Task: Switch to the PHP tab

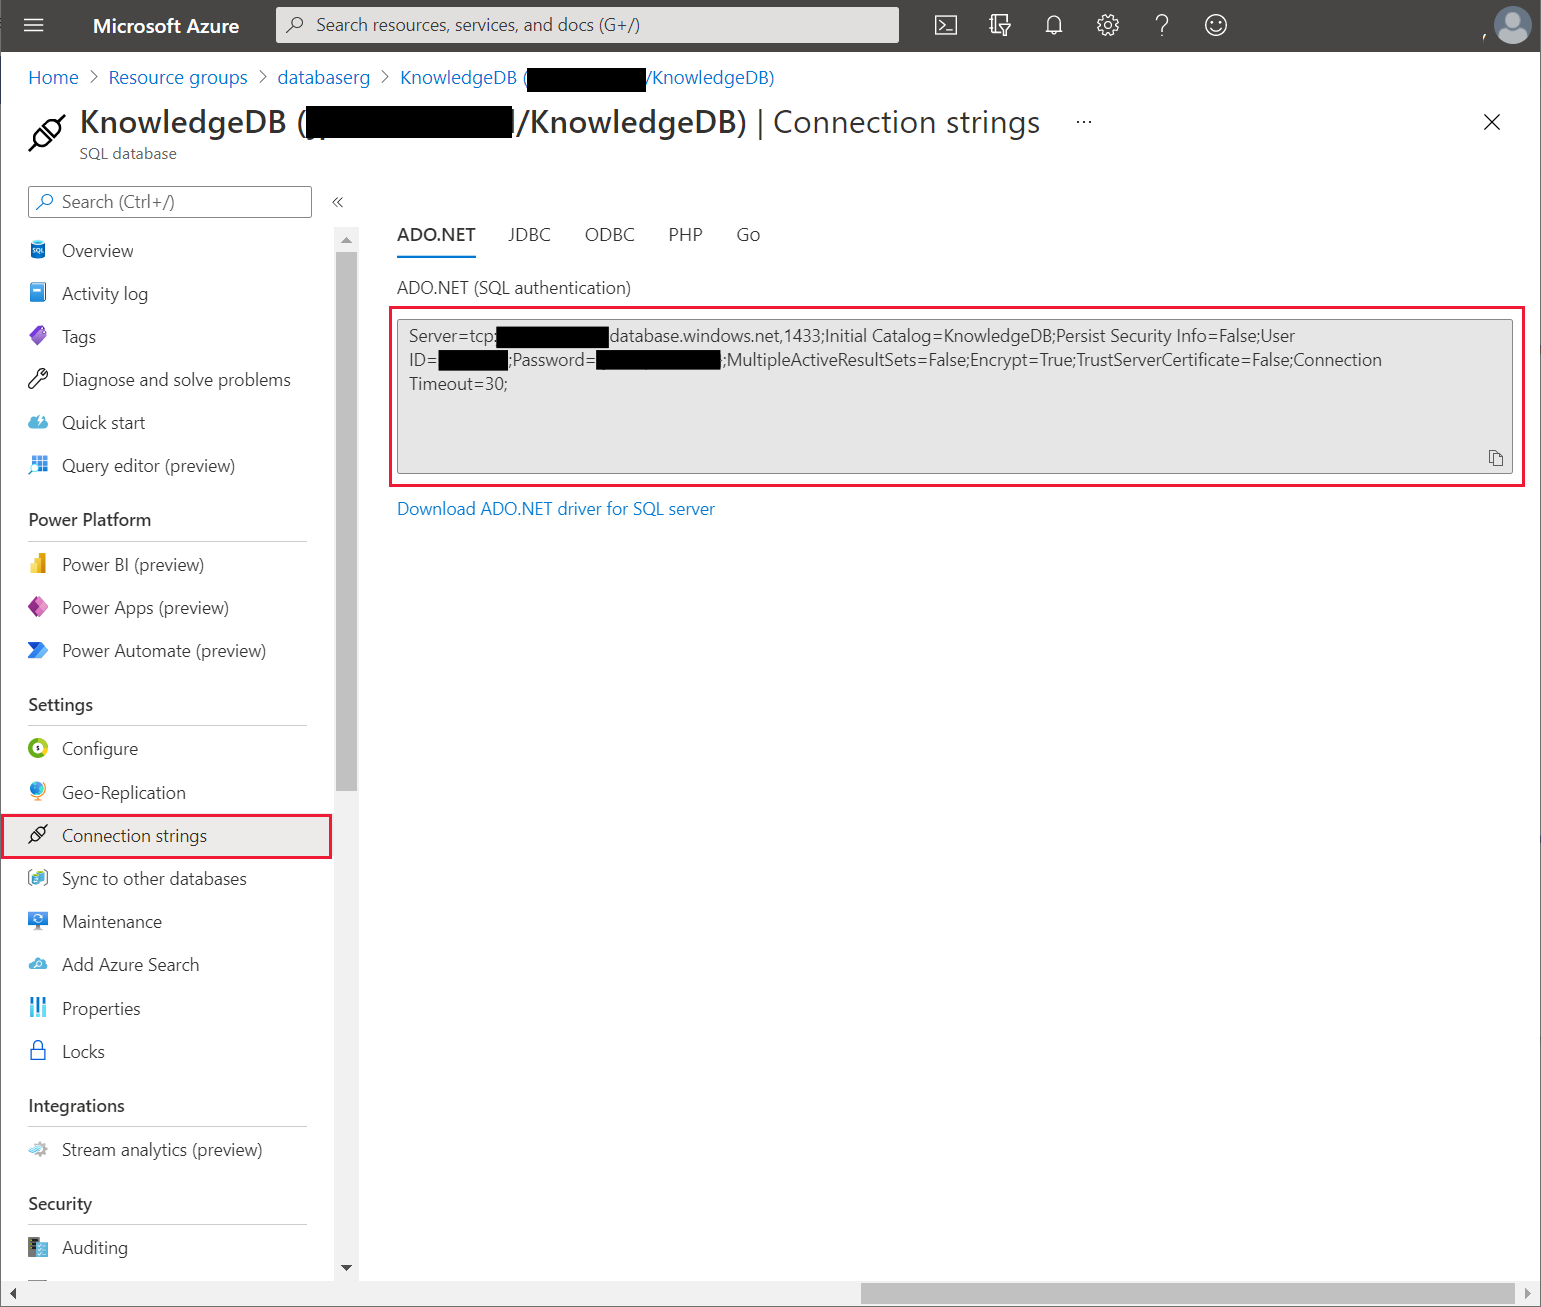Action: (x=686, y=235)
